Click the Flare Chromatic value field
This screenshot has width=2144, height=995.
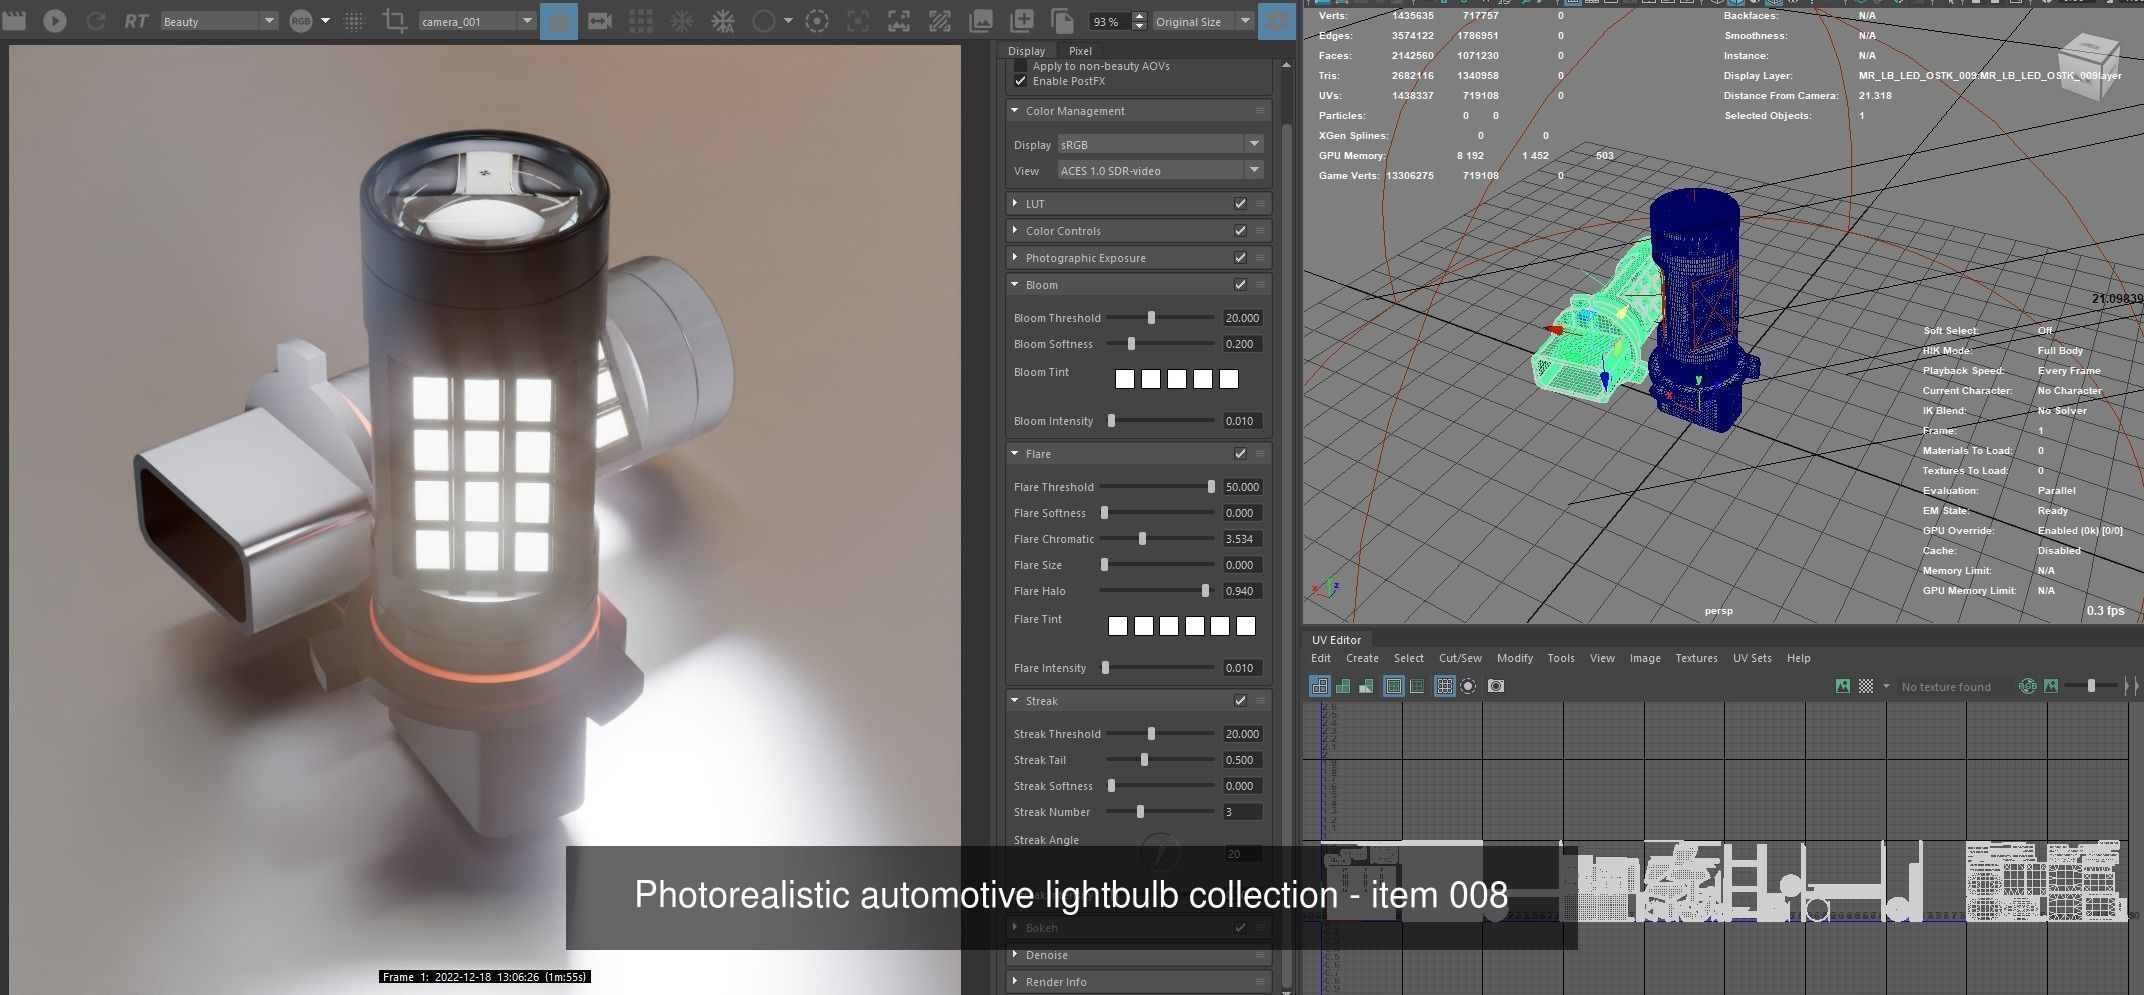click(x=1242, y=538)
